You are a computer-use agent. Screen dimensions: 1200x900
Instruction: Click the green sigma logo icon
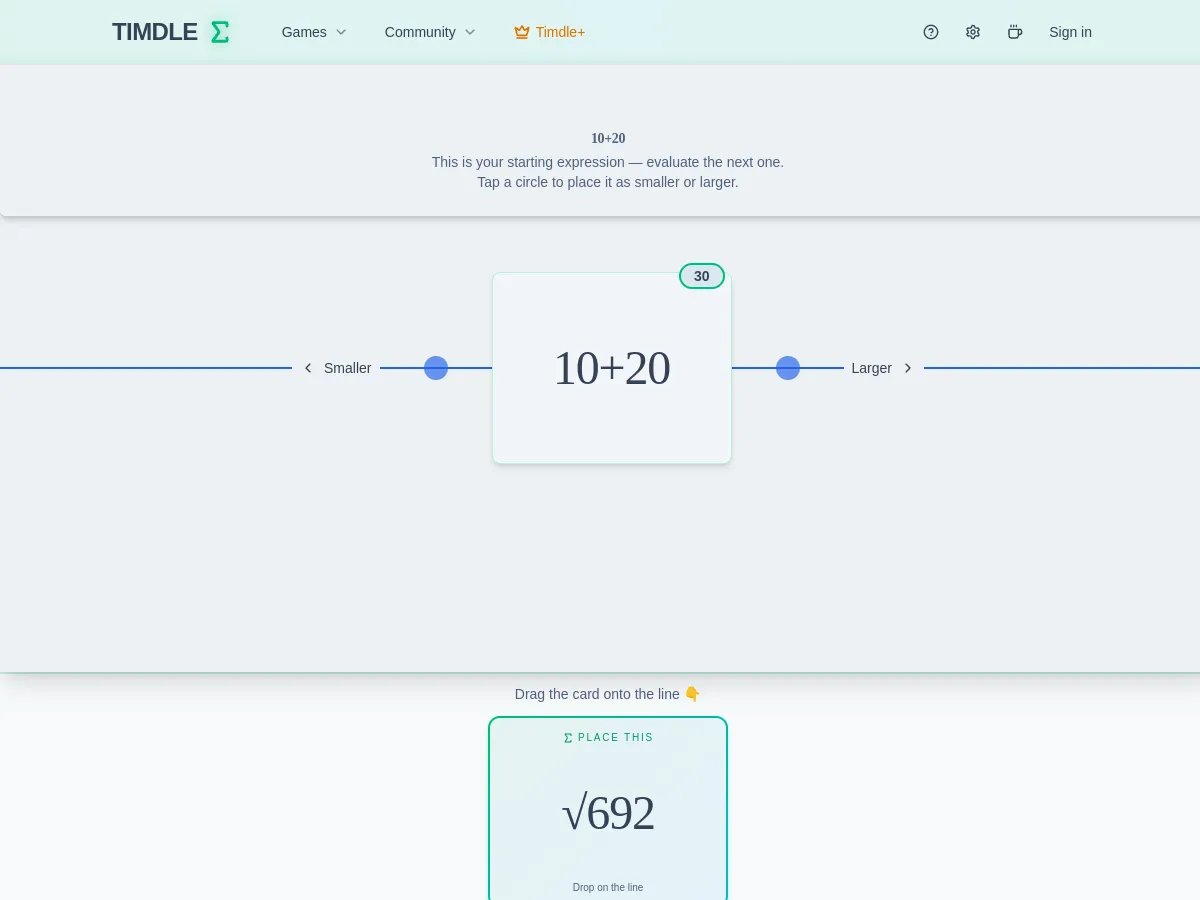[220, 32]
